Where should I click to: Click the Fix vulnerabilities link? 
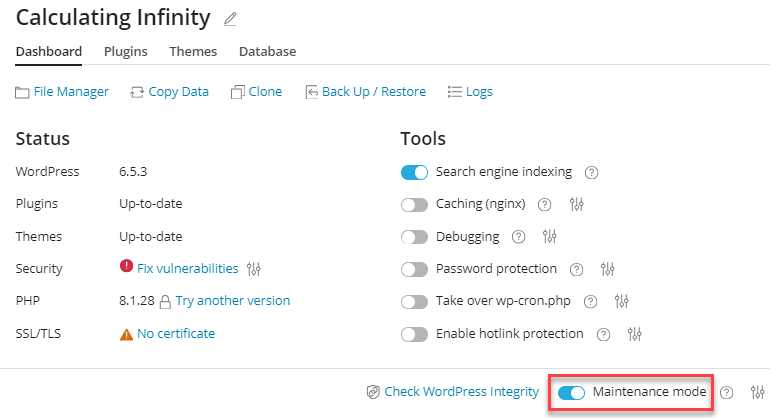[187, 268]
